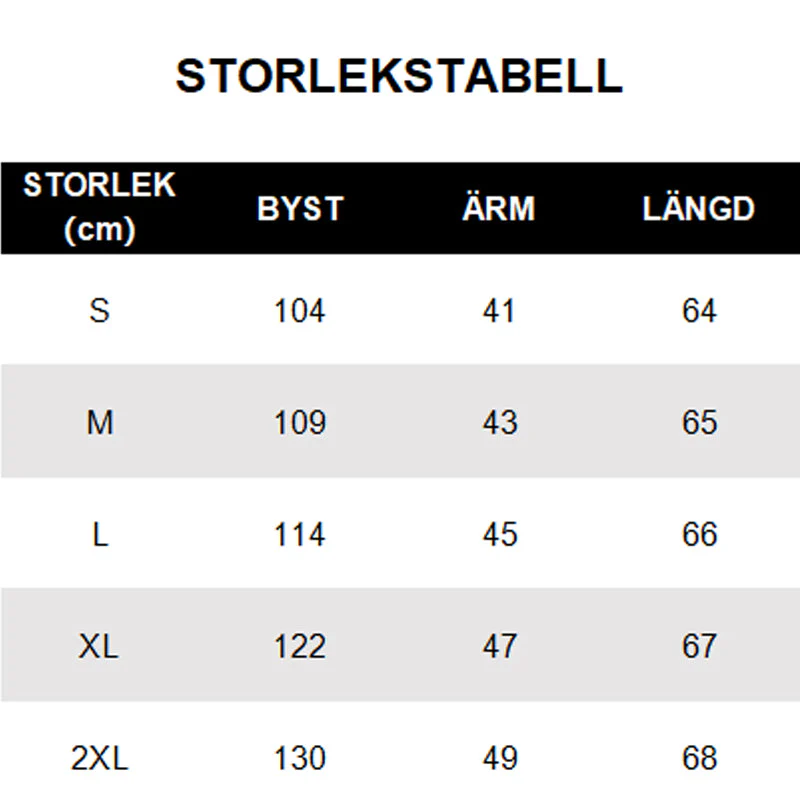
Task: Click the STORLEKSTABELL title
Action: pyautogui.click(x=399, y=76)
